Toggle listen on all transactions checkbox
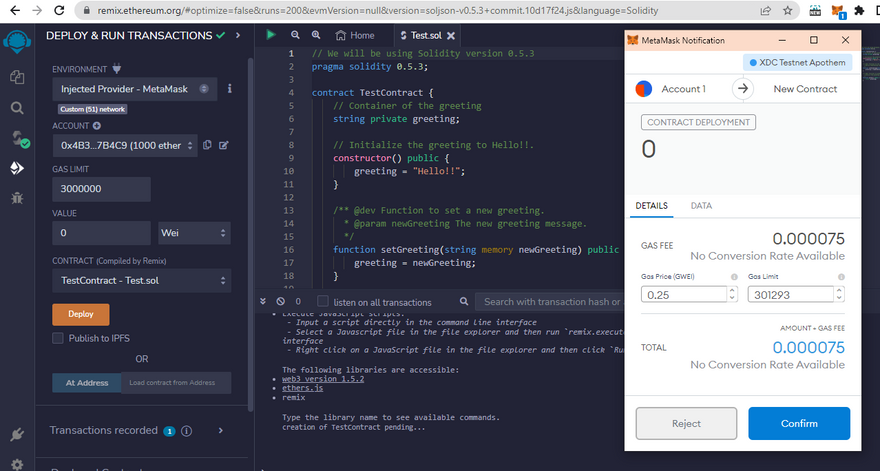The height and width of the screenshot is (471, 880). tap(323, 301)
